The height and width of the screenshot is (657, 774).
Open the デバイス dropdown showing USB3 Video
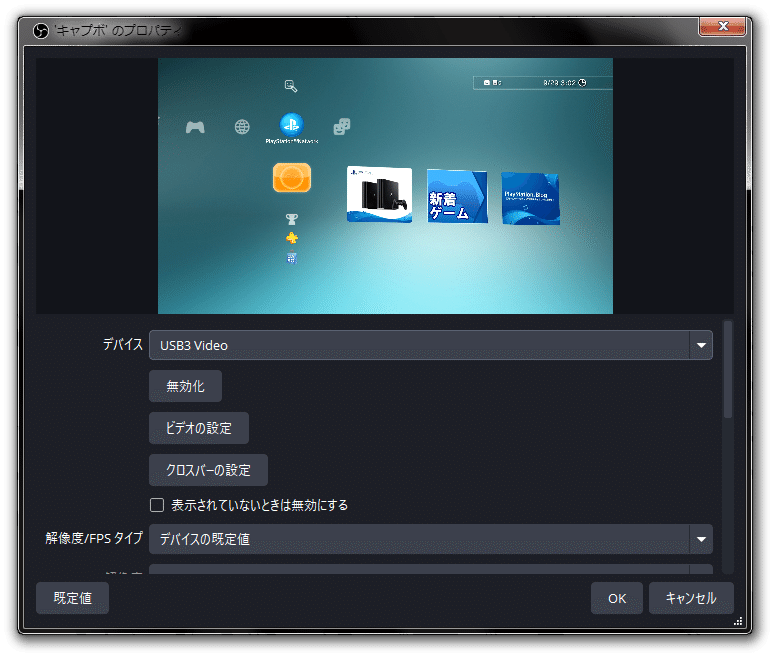430,345
